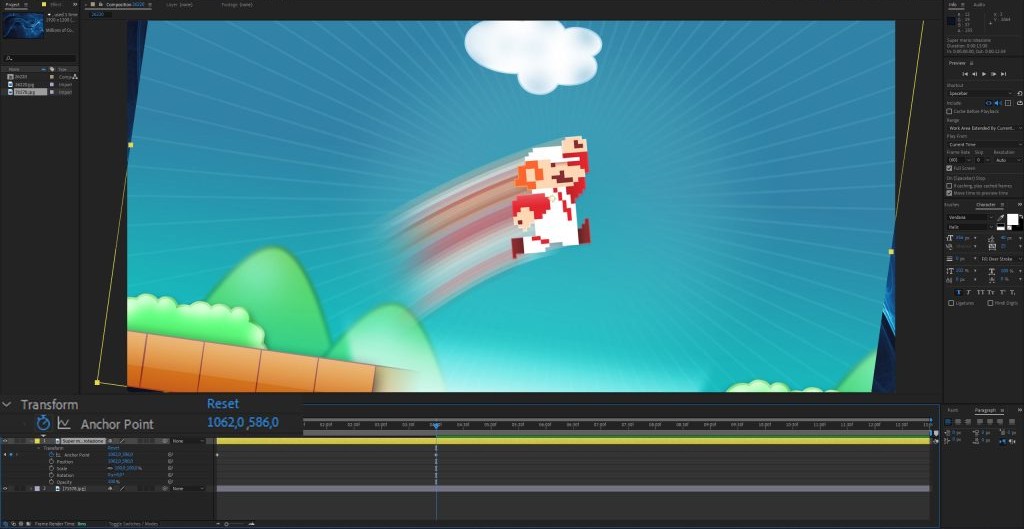This screenshot has width=1024, height=529.
Task: Open flowchart icon next to 26220 comp
Action: tap(74, 77)
